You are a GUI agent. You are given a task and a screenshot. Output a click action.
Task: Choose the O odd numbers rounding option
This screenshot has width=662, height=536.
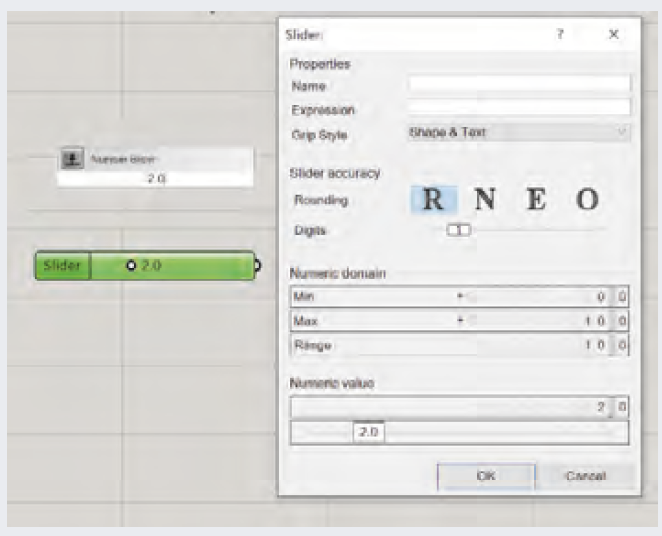click(x=587, y=199)
